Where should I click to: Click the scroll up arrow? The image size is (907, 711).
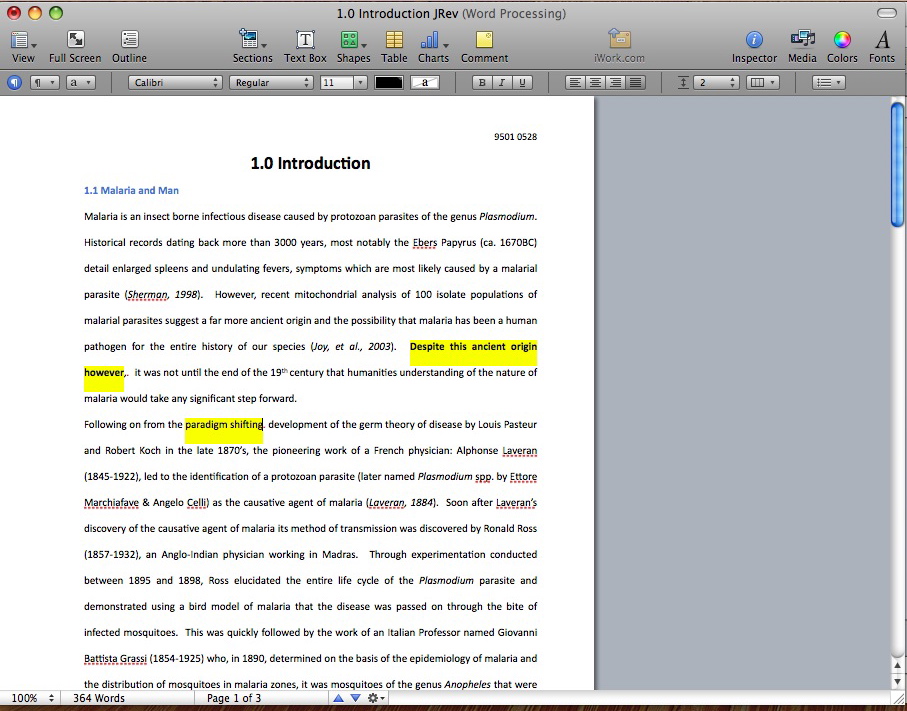(897, 665)
